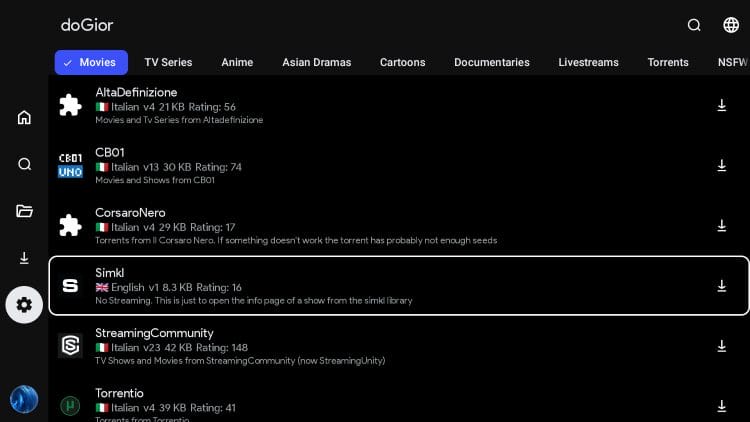The image size is (750, 422).
Task: Switch to the TV Series tab
Action: point(168,62)
